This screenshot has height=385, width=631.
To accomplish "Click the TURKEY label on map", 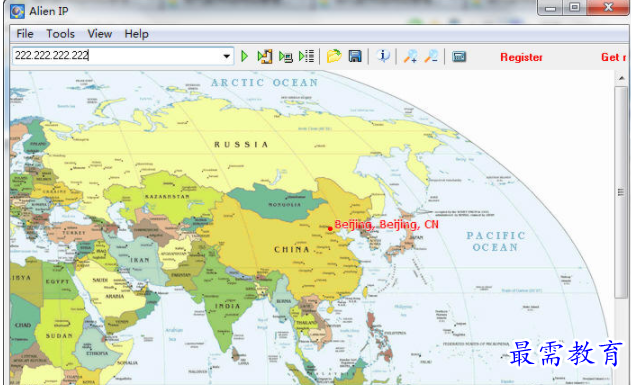I will point(74,233).
